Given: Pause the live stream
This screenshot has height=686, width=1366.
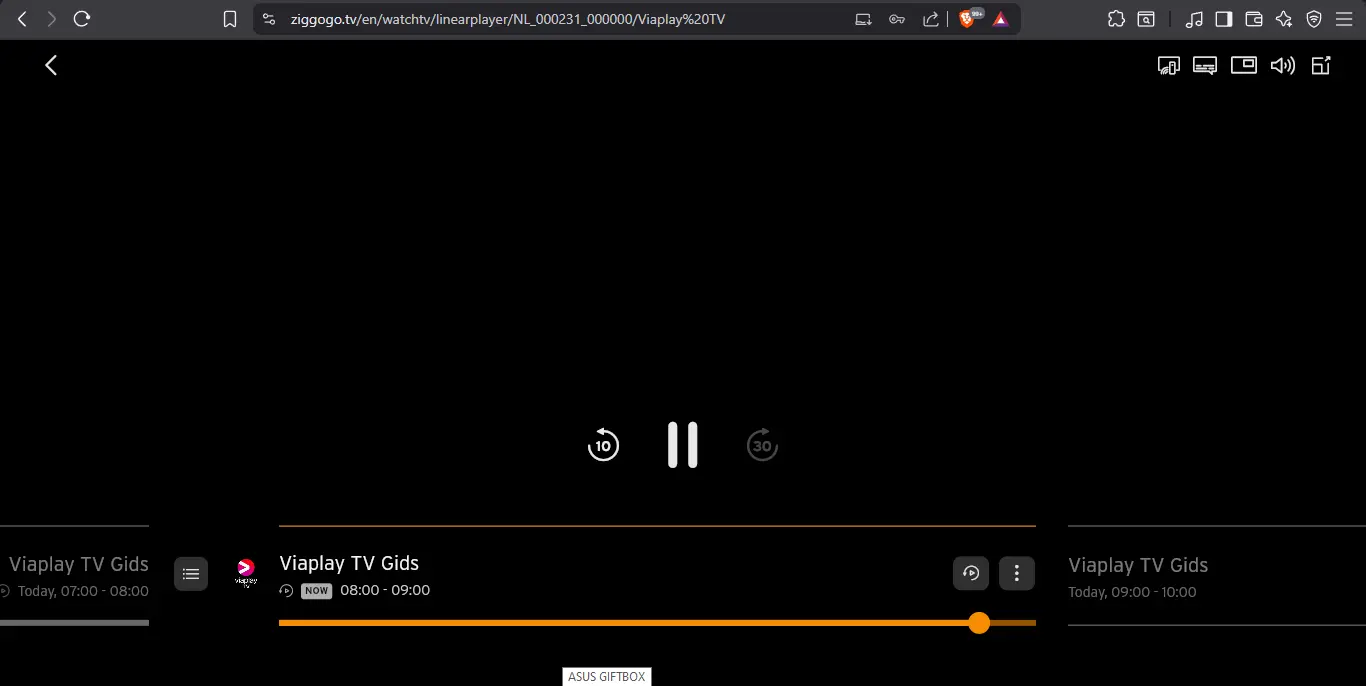Looking at the screenshot, I should point(683,445).
